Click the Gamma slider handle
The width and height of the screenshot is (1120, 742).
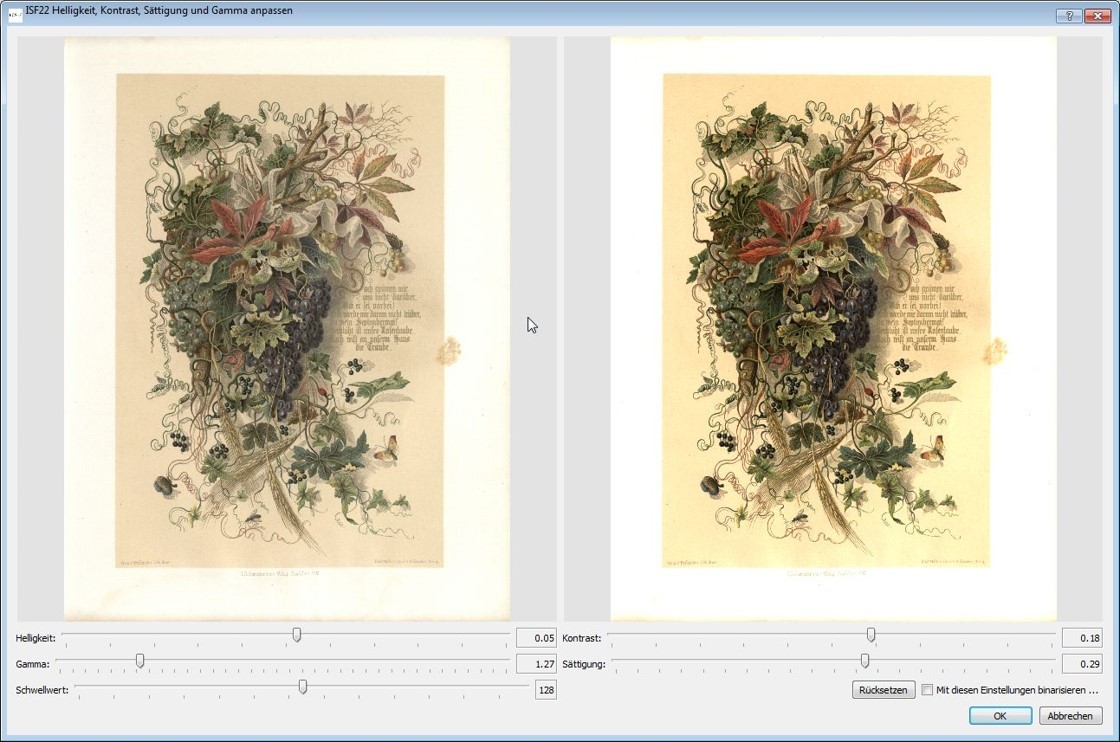click(x=140, y=661)
